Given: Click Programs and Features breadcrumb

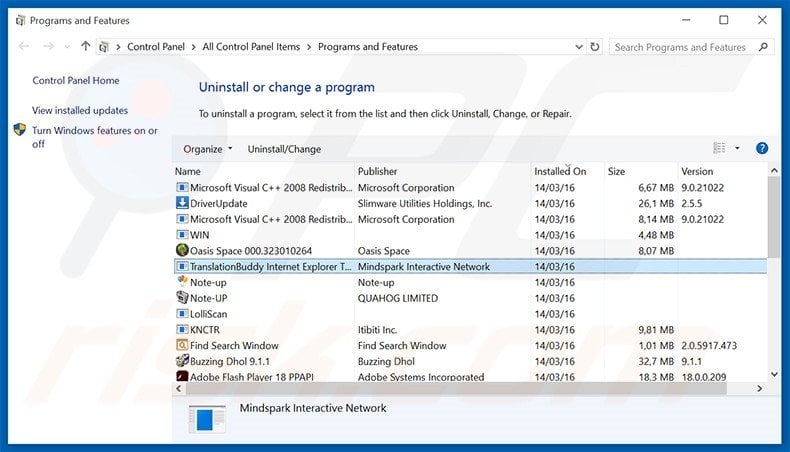Looking at the screenshot, I should pyautogui.click(x=368, y=46).
